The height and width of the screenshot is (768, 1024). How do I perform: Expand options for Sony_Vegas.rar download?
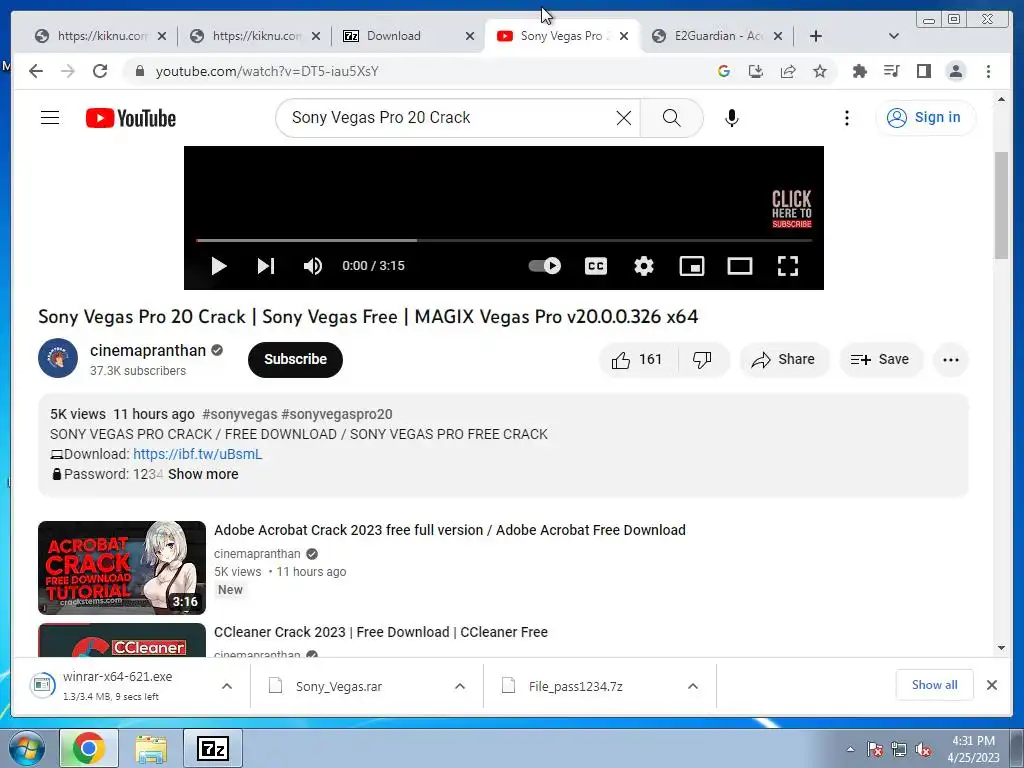[460, 686]
